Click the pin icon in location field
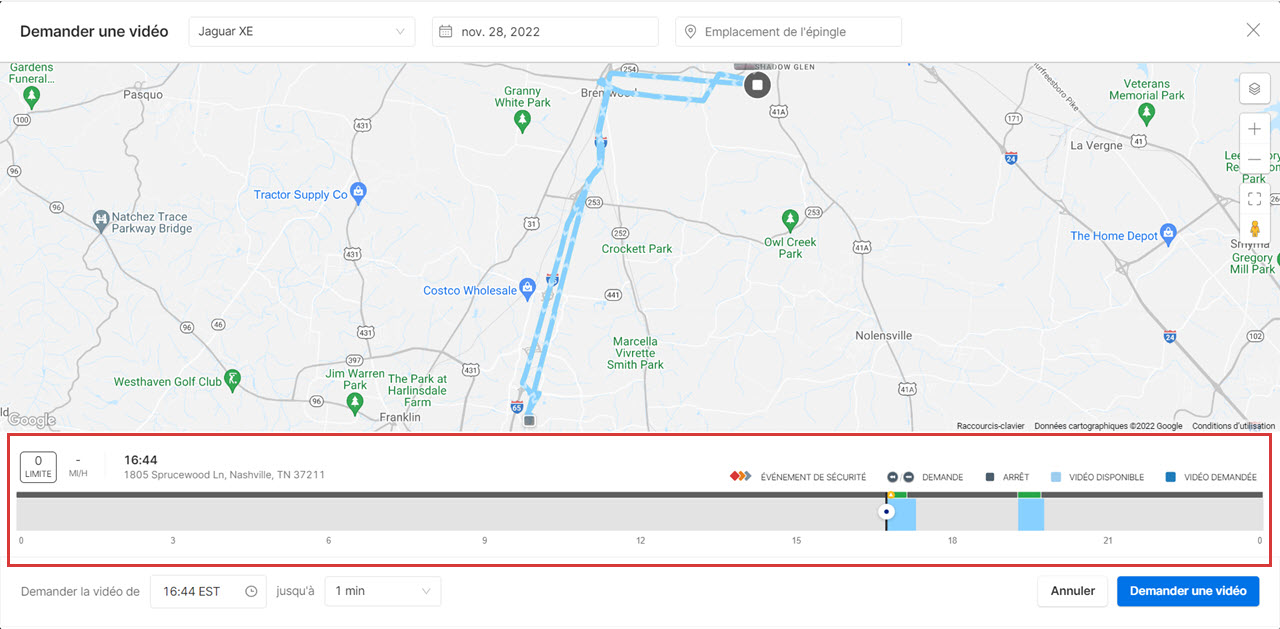Image resolution: width=1280 pixels, height=629 pixels. click(690, 32)
